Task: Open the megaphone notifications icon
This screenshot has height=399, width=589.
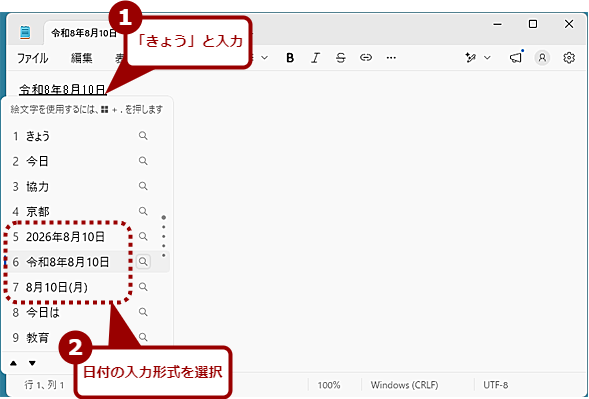Action: pyautogui.click(x=516, y=57)
